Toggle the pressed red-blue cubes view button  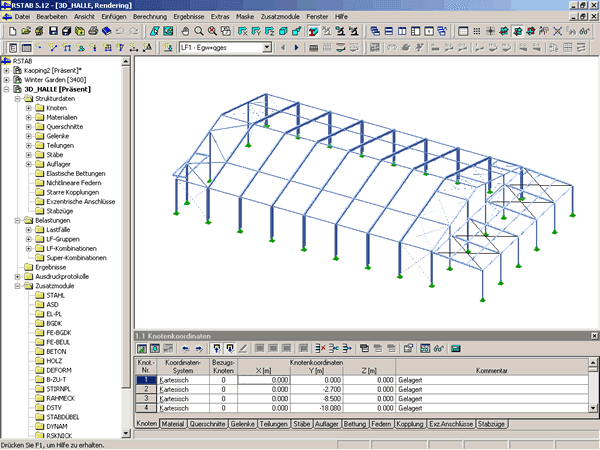coord(517,31)
